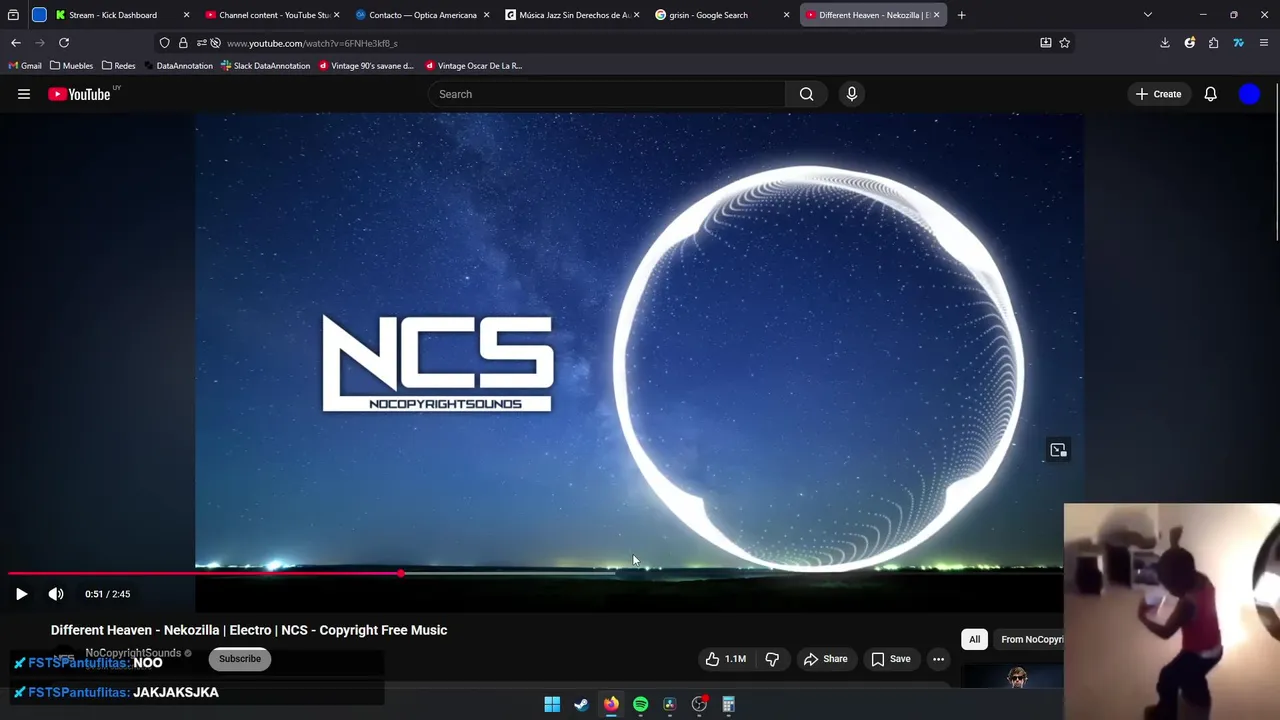Open Vintage 90's savane bookmark
This screenshot has height=720, width=1280.
366,66
